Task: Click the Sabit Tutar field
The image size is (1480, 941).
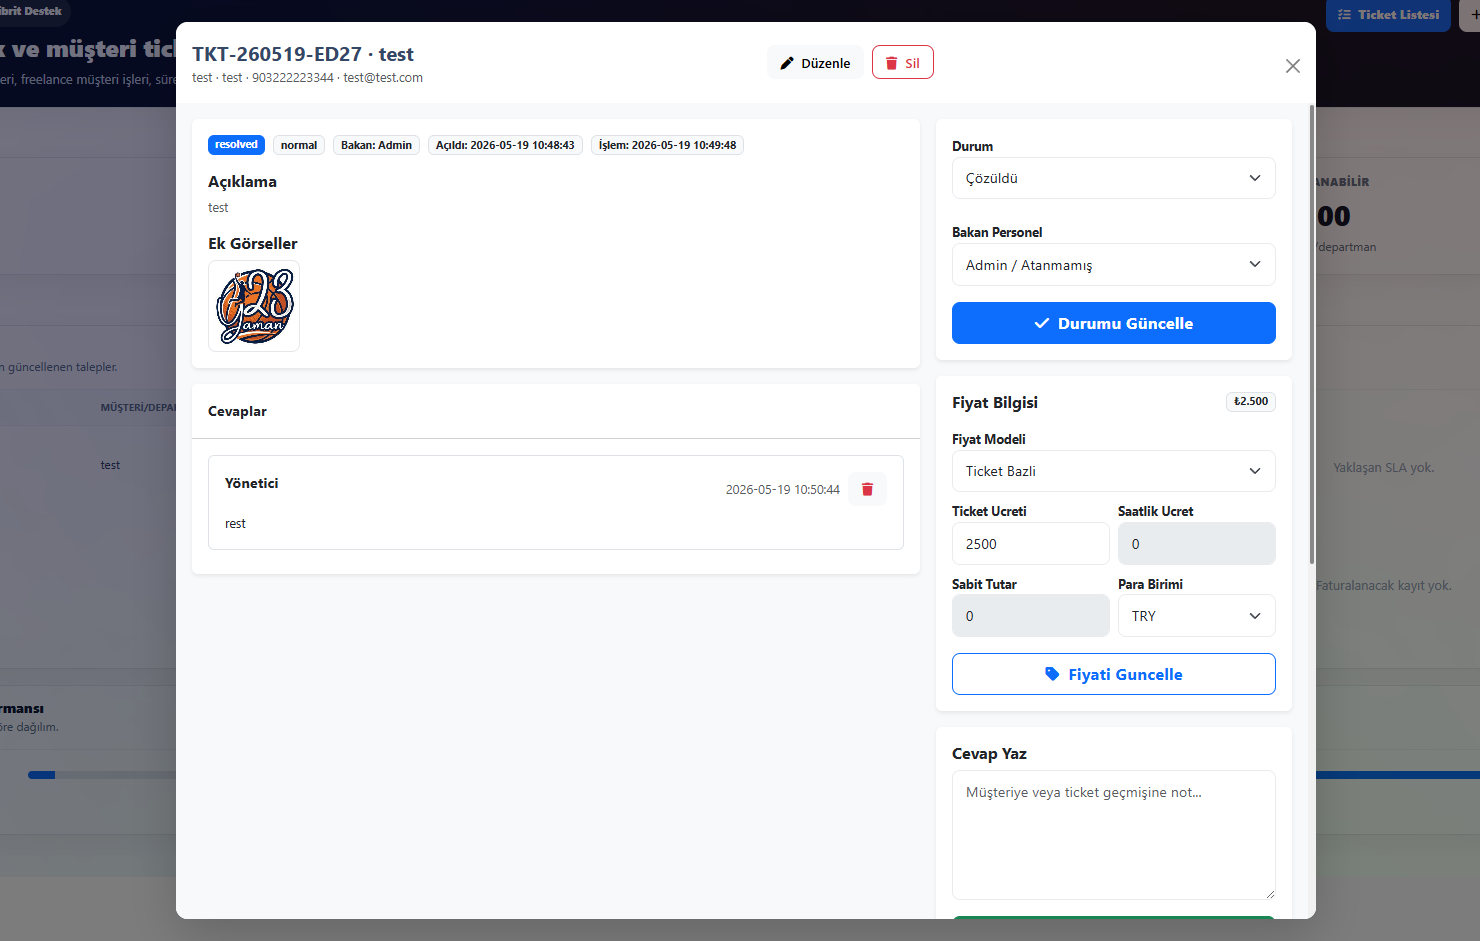Action: 1030,616
